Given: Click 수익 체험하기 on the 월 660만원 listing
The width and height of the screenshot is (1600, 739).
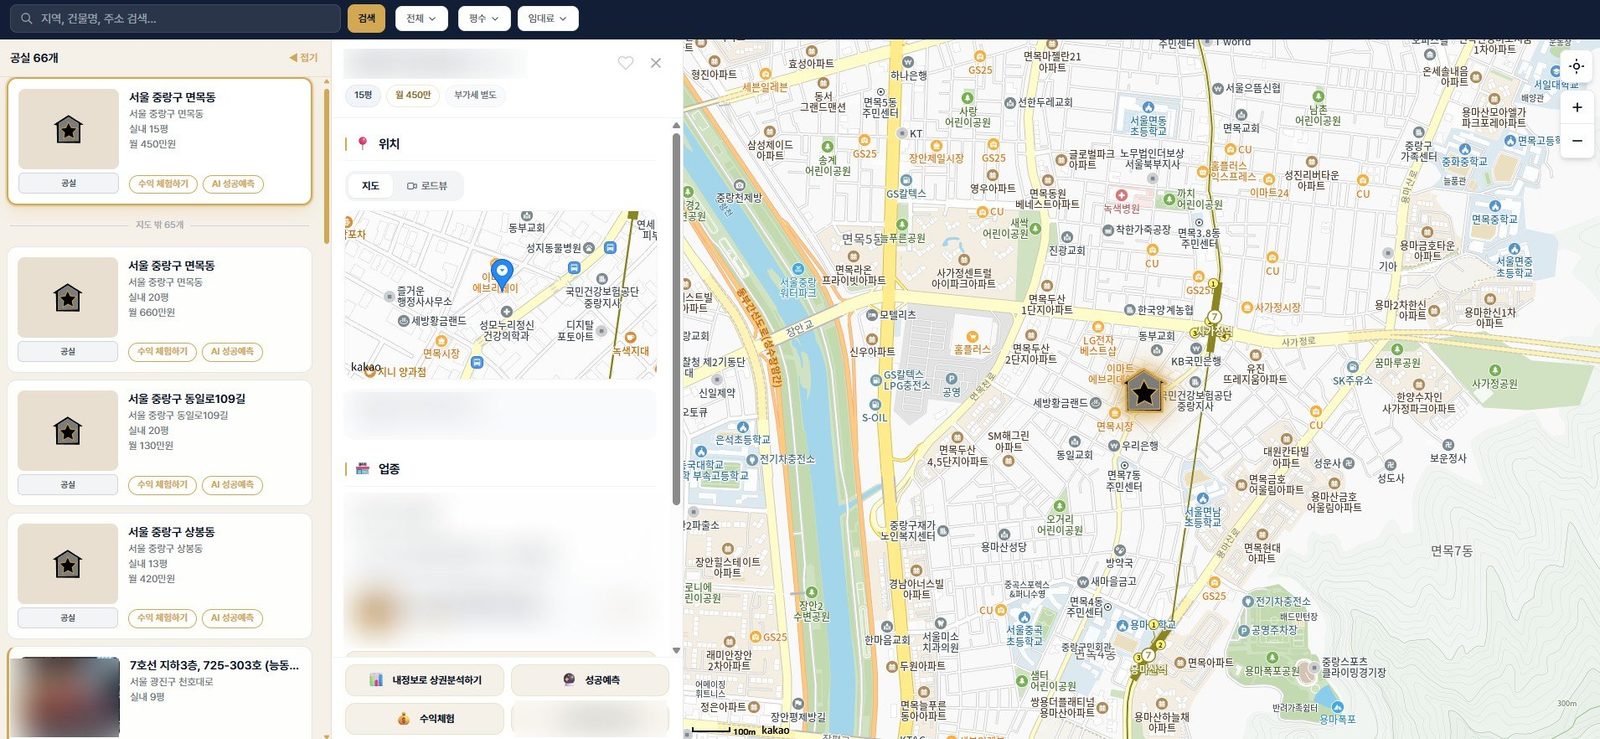Looking at the screenshot, I should (163, 352).
